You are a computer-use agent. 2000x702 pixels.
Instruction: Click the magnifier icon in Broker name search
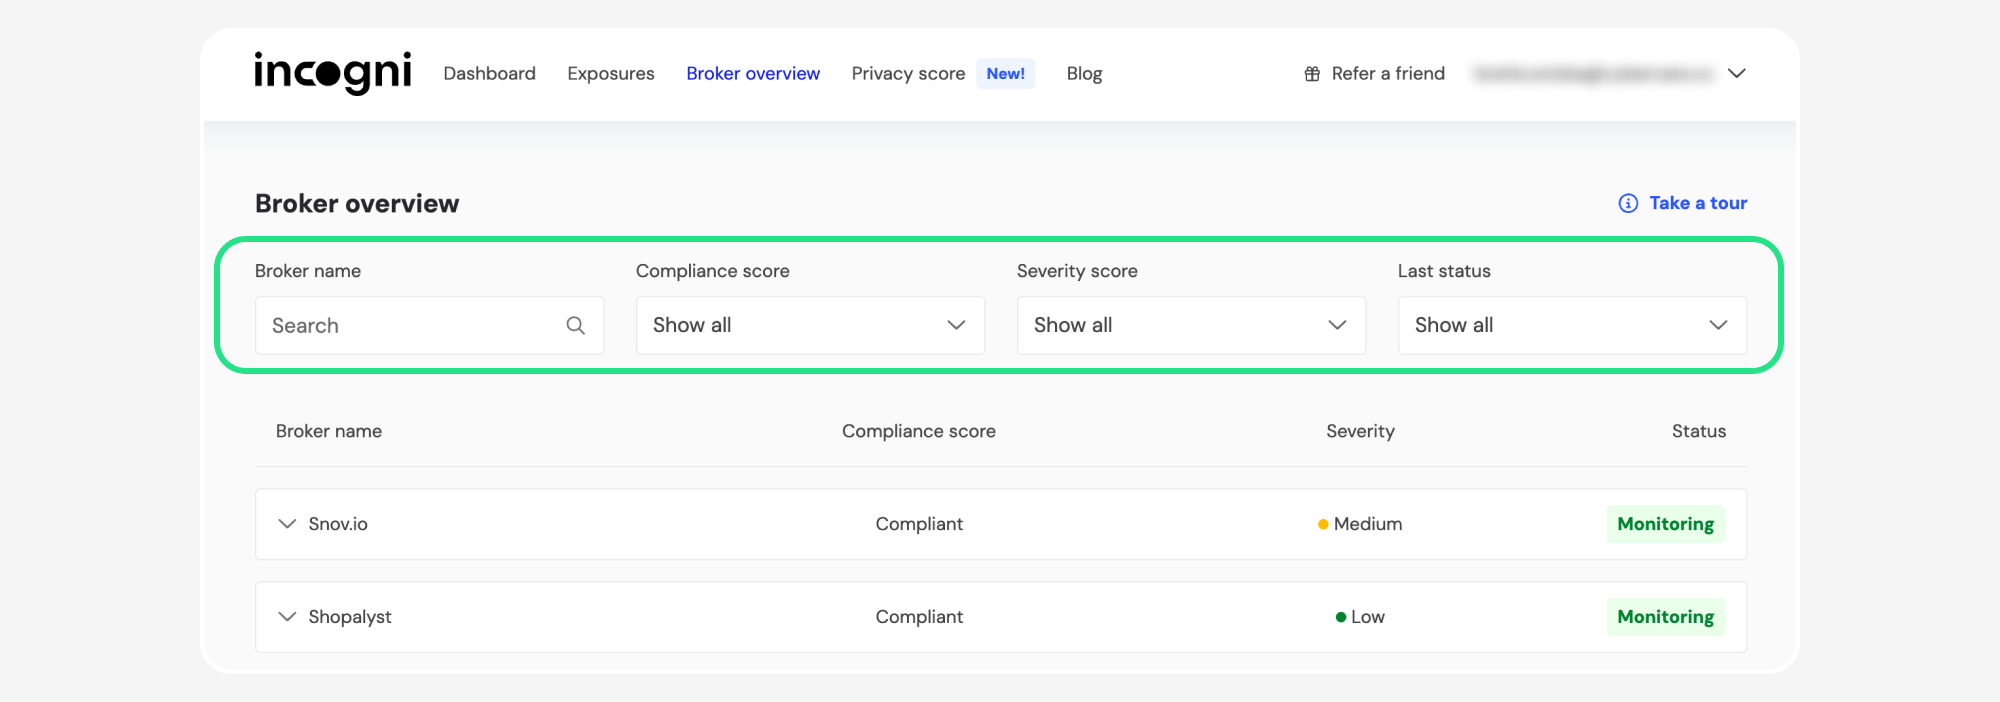point(575,325)
